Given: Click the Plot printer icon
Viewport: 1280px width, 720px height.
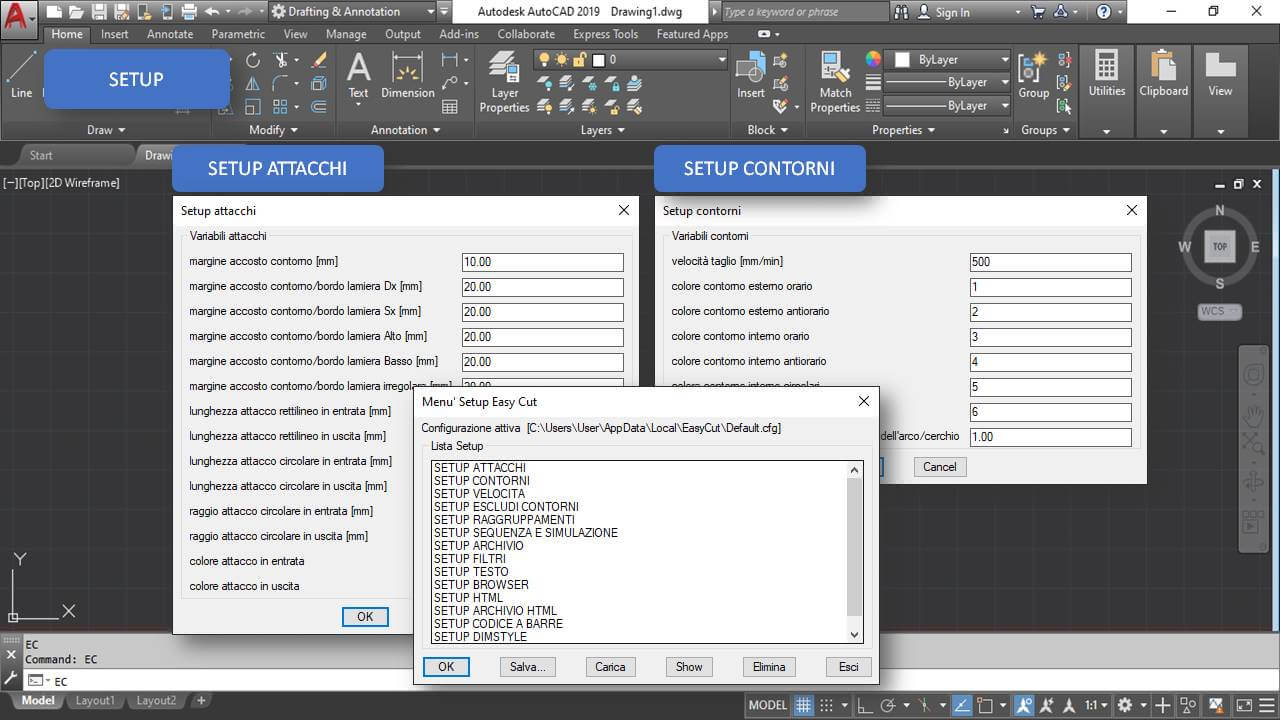Looking at the screenshot, I should tap(189, 12).
